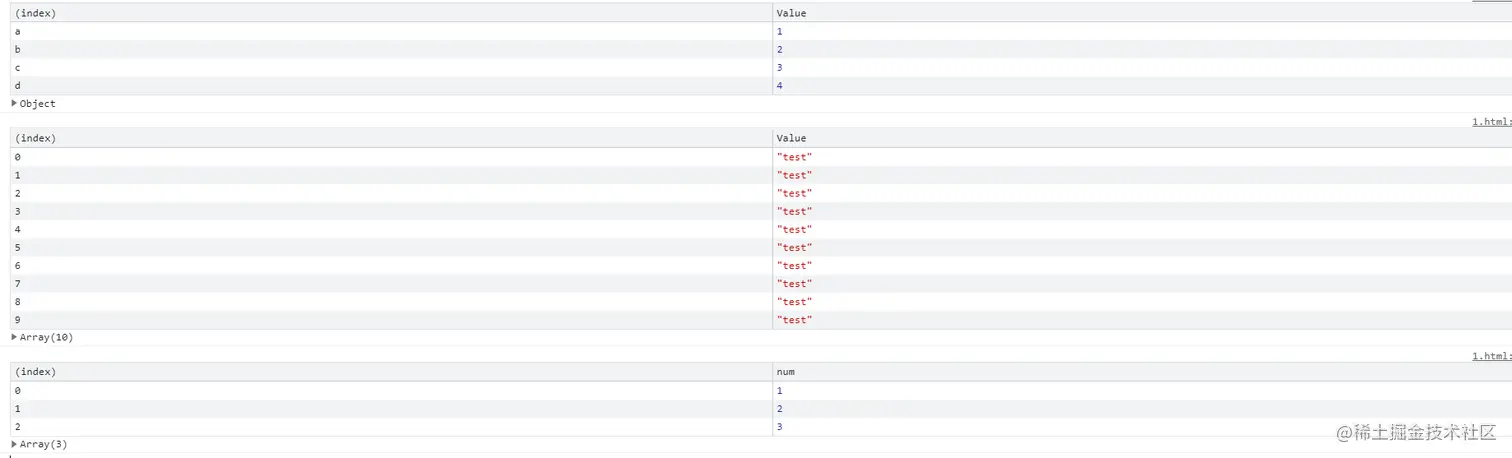Select index 6 in the test table
The image size is (1512, 458).
[17, 266]
